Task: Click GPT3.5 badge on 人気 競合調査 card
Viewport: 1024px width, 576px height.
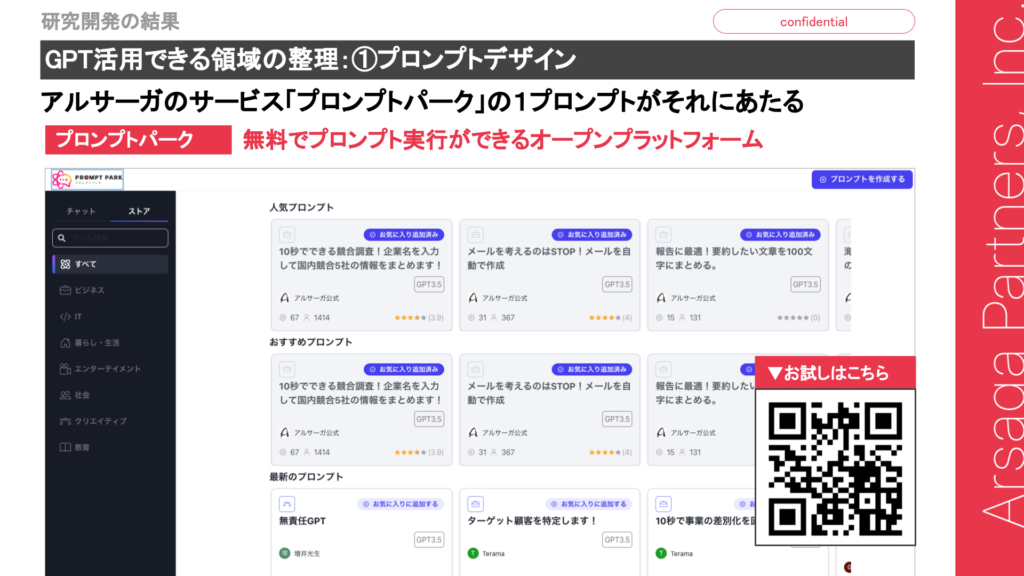Action: (429, 285)
